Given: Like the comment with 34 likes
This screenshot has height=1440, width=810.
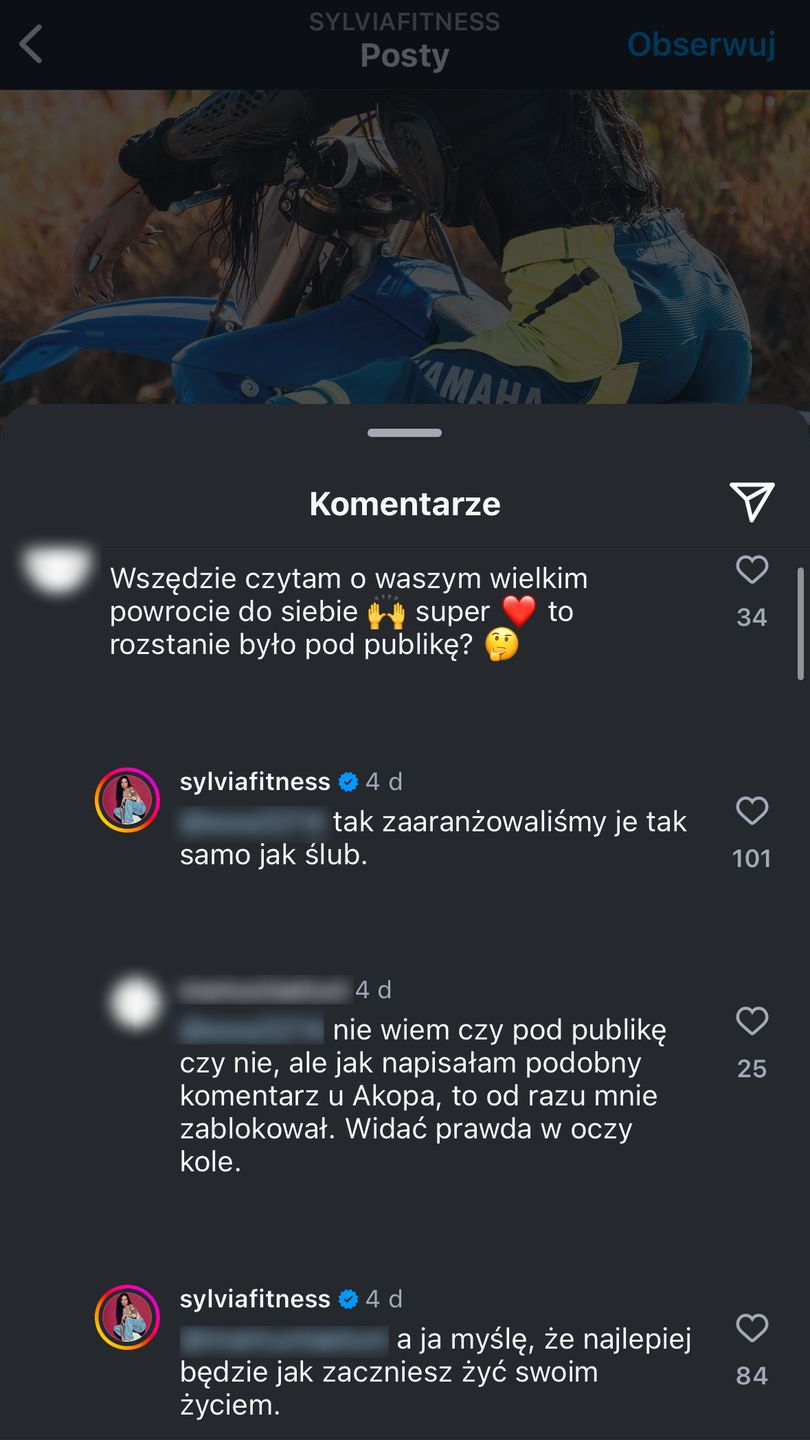Looking at the screenshot, I should [x=751, y=570].
